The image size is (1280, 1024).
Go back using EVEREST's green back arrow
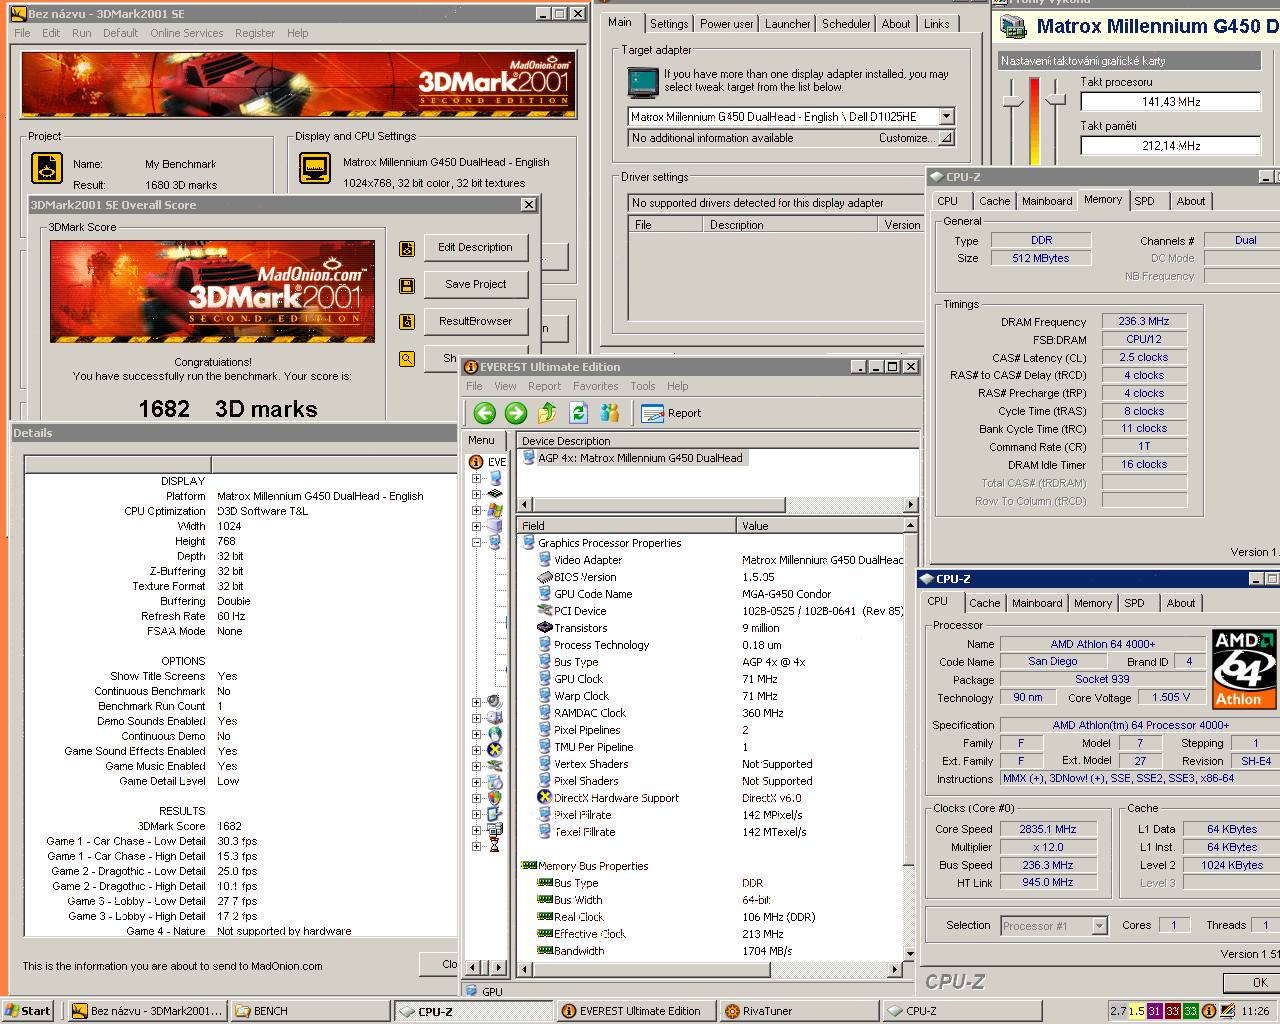[x=485, y=413]
